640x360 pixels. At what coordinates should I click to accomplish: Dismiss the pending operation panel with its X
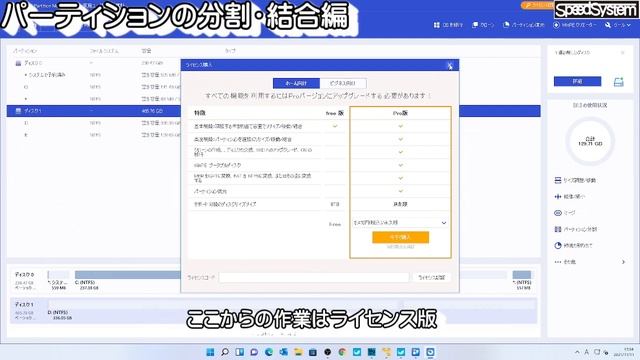coord(622,53)
